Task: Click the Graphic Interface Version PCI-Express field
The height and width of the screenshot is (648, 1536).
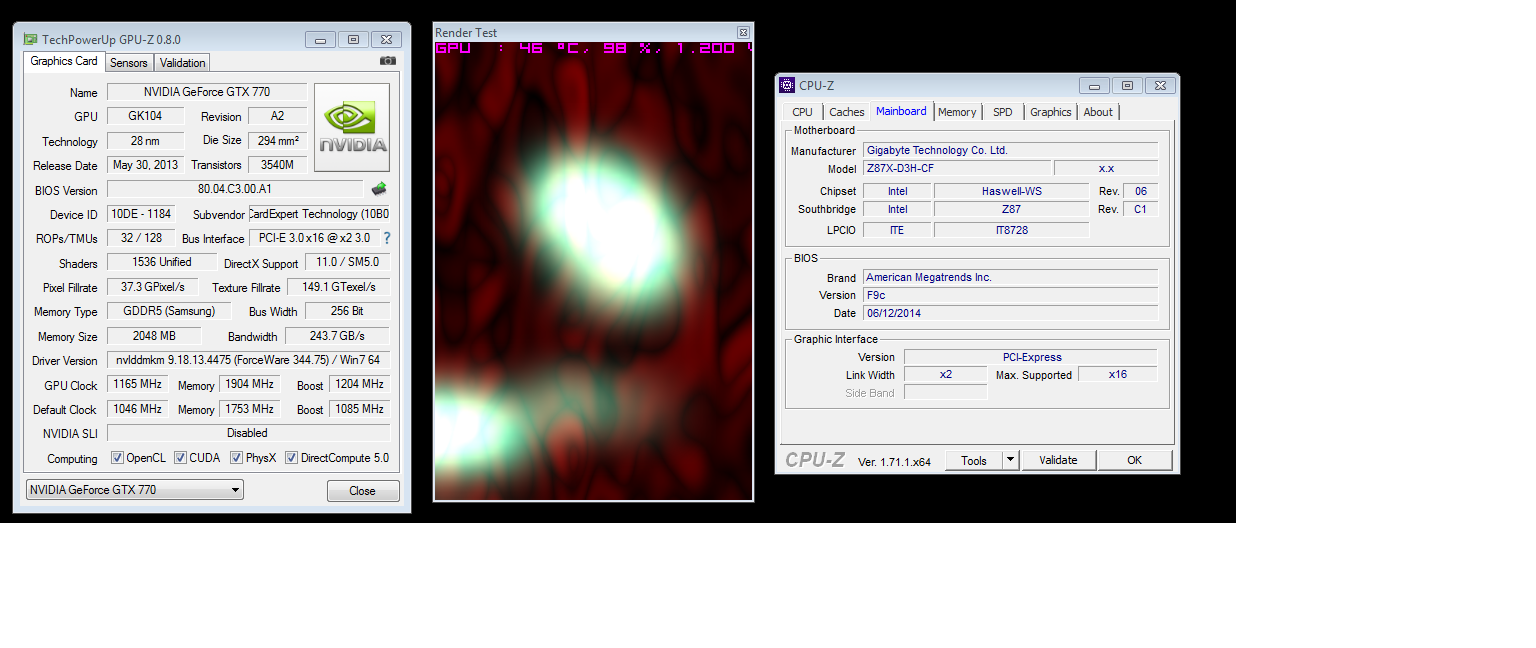Action: (1031, 357)
